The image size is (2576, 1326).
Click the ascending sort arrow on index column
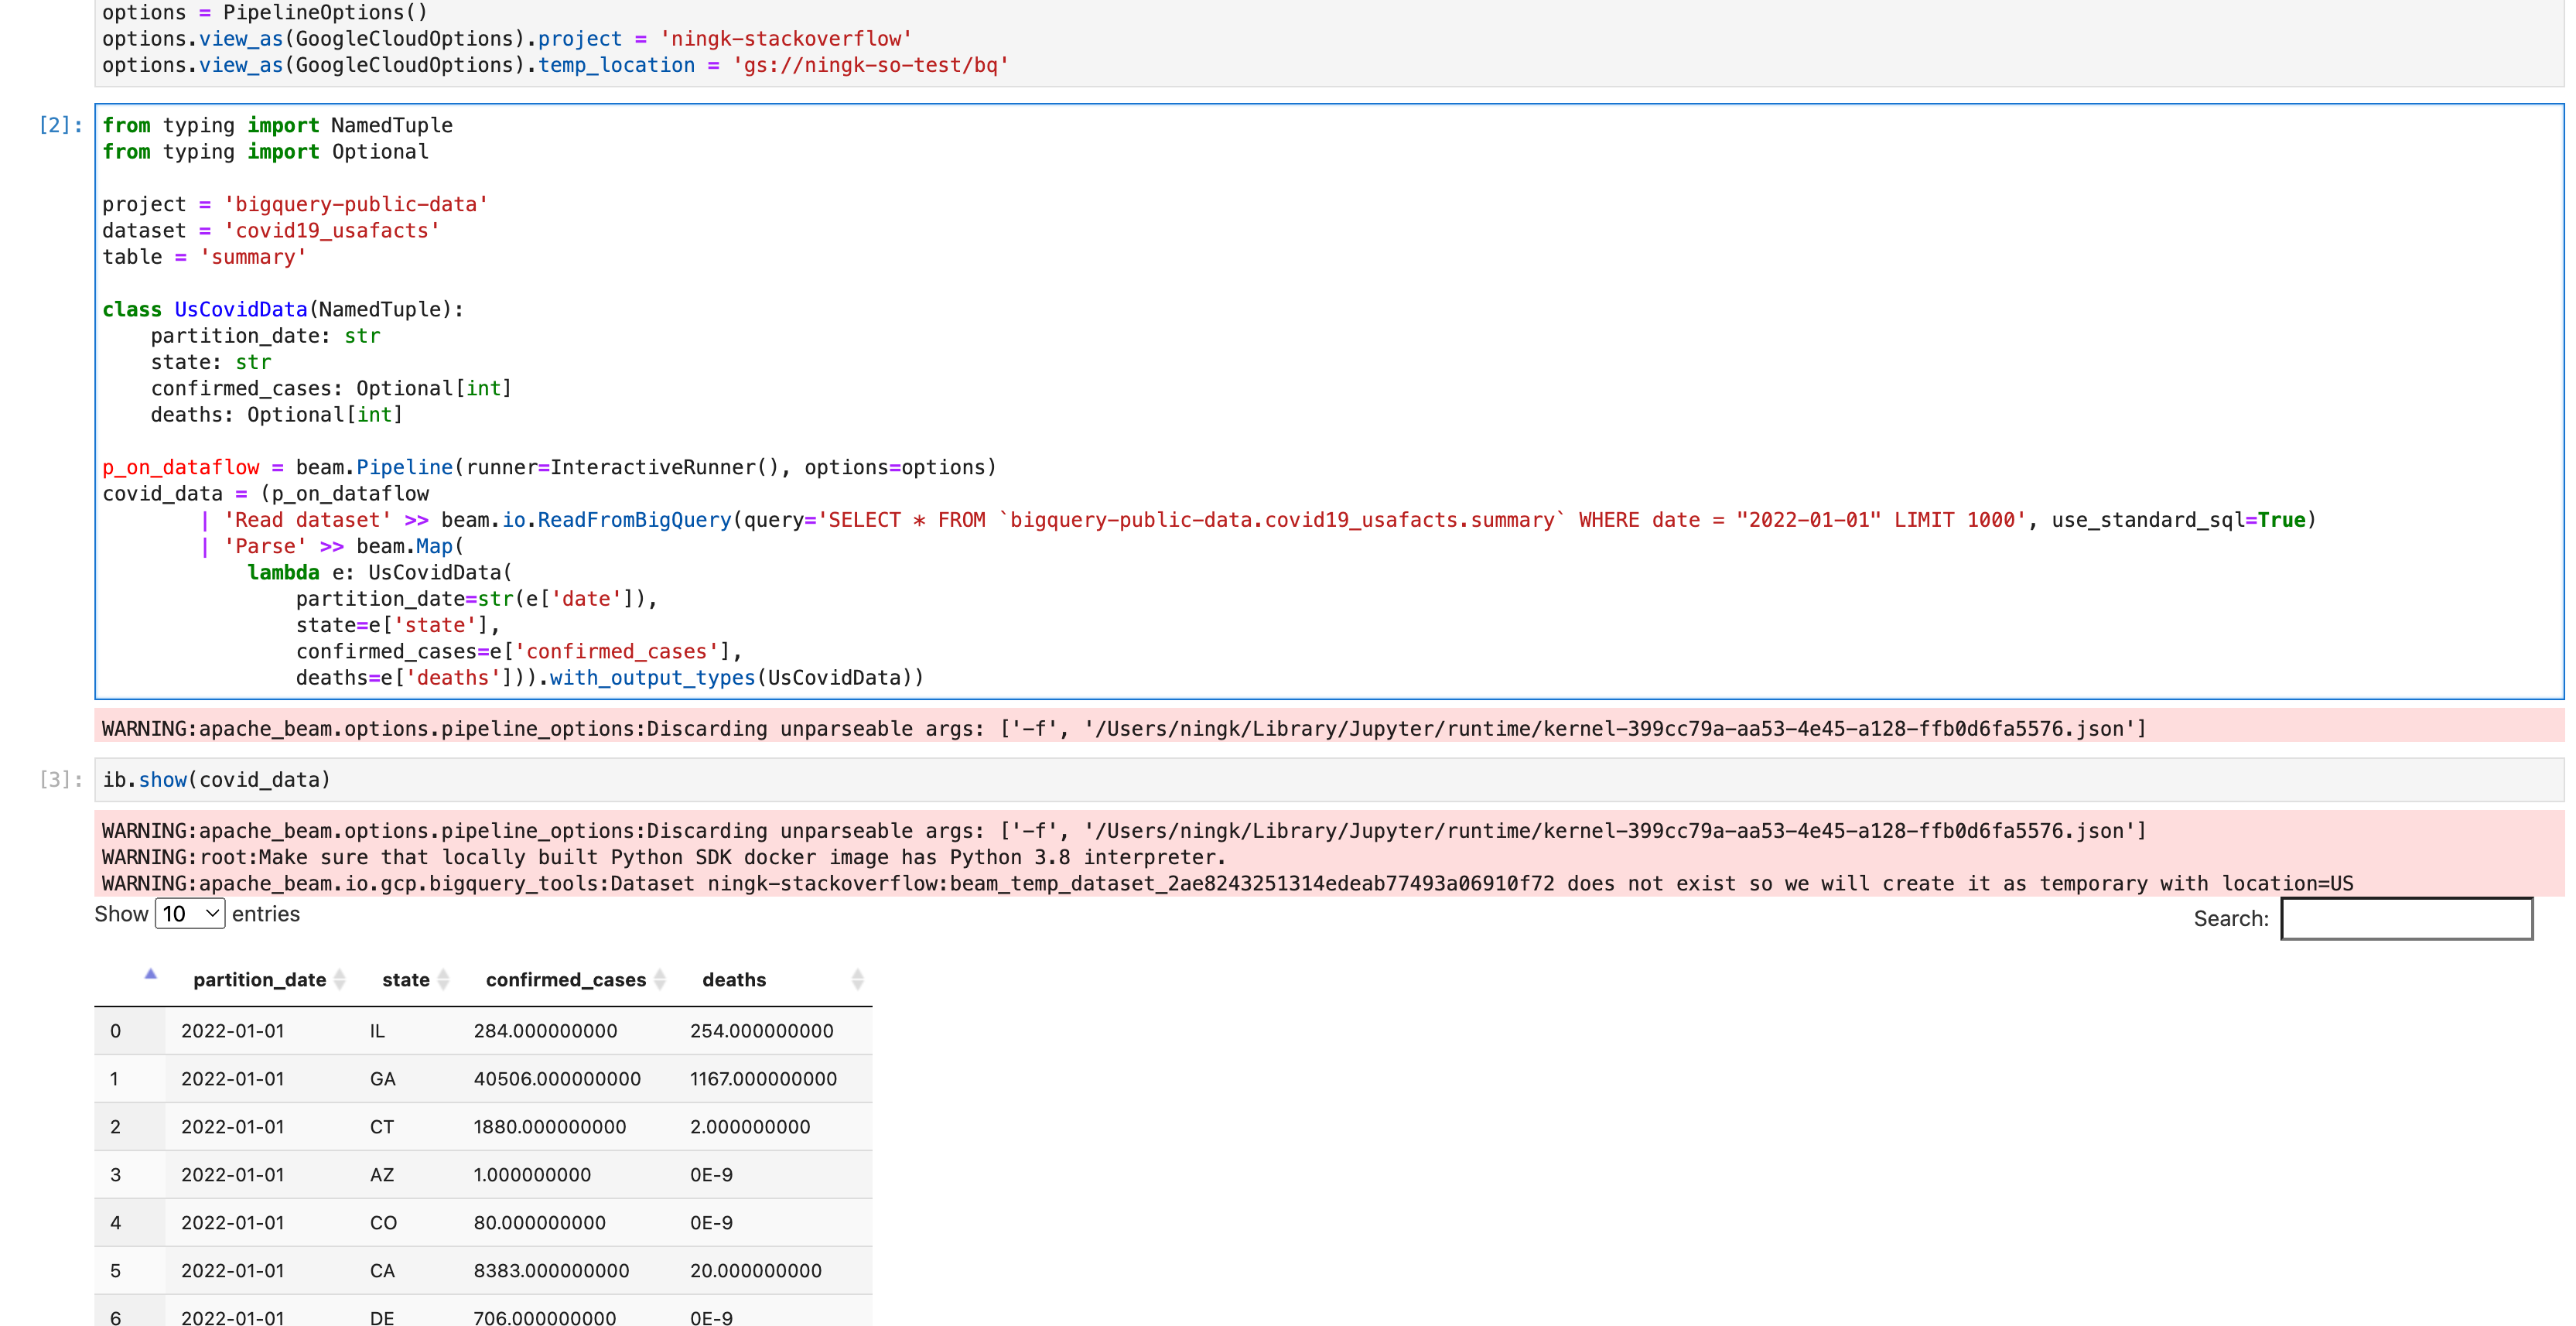click(x=150, y=975)
